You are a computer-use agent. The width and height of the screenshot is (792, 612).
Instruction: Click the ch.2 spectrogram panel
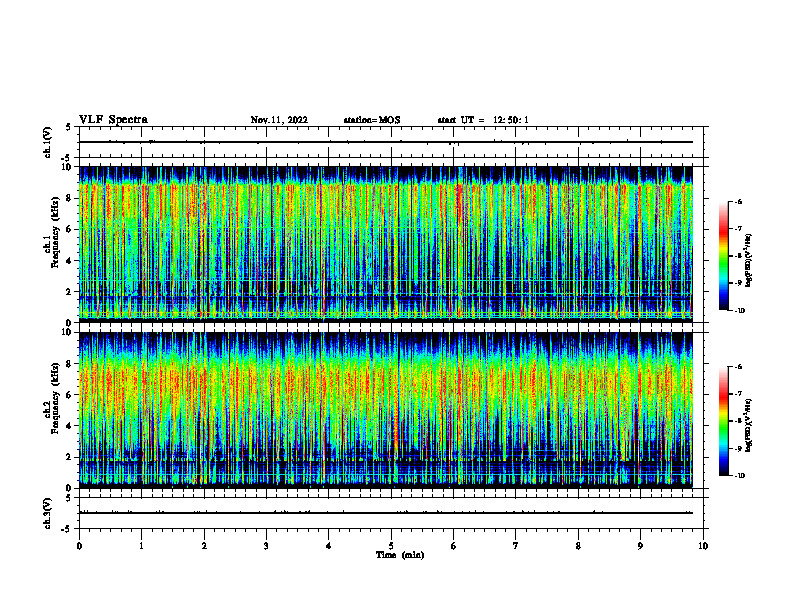386,410
